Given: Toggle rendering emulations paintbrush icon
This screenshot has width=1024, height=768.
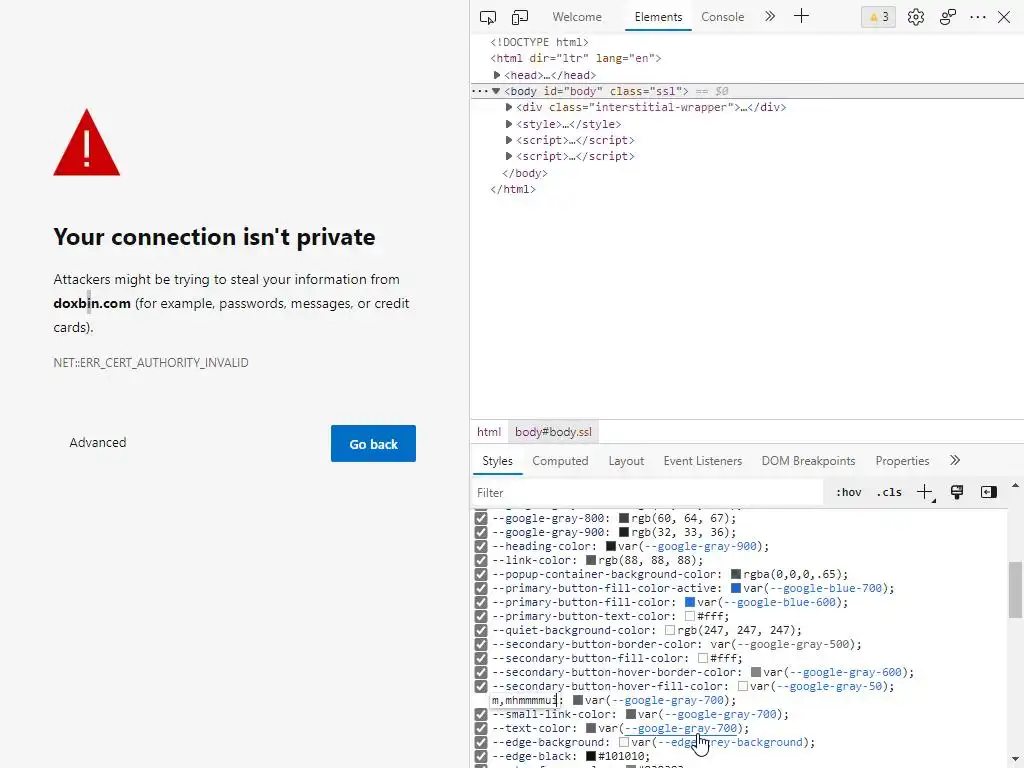Looking at the screenshot, I should (957, 492).
